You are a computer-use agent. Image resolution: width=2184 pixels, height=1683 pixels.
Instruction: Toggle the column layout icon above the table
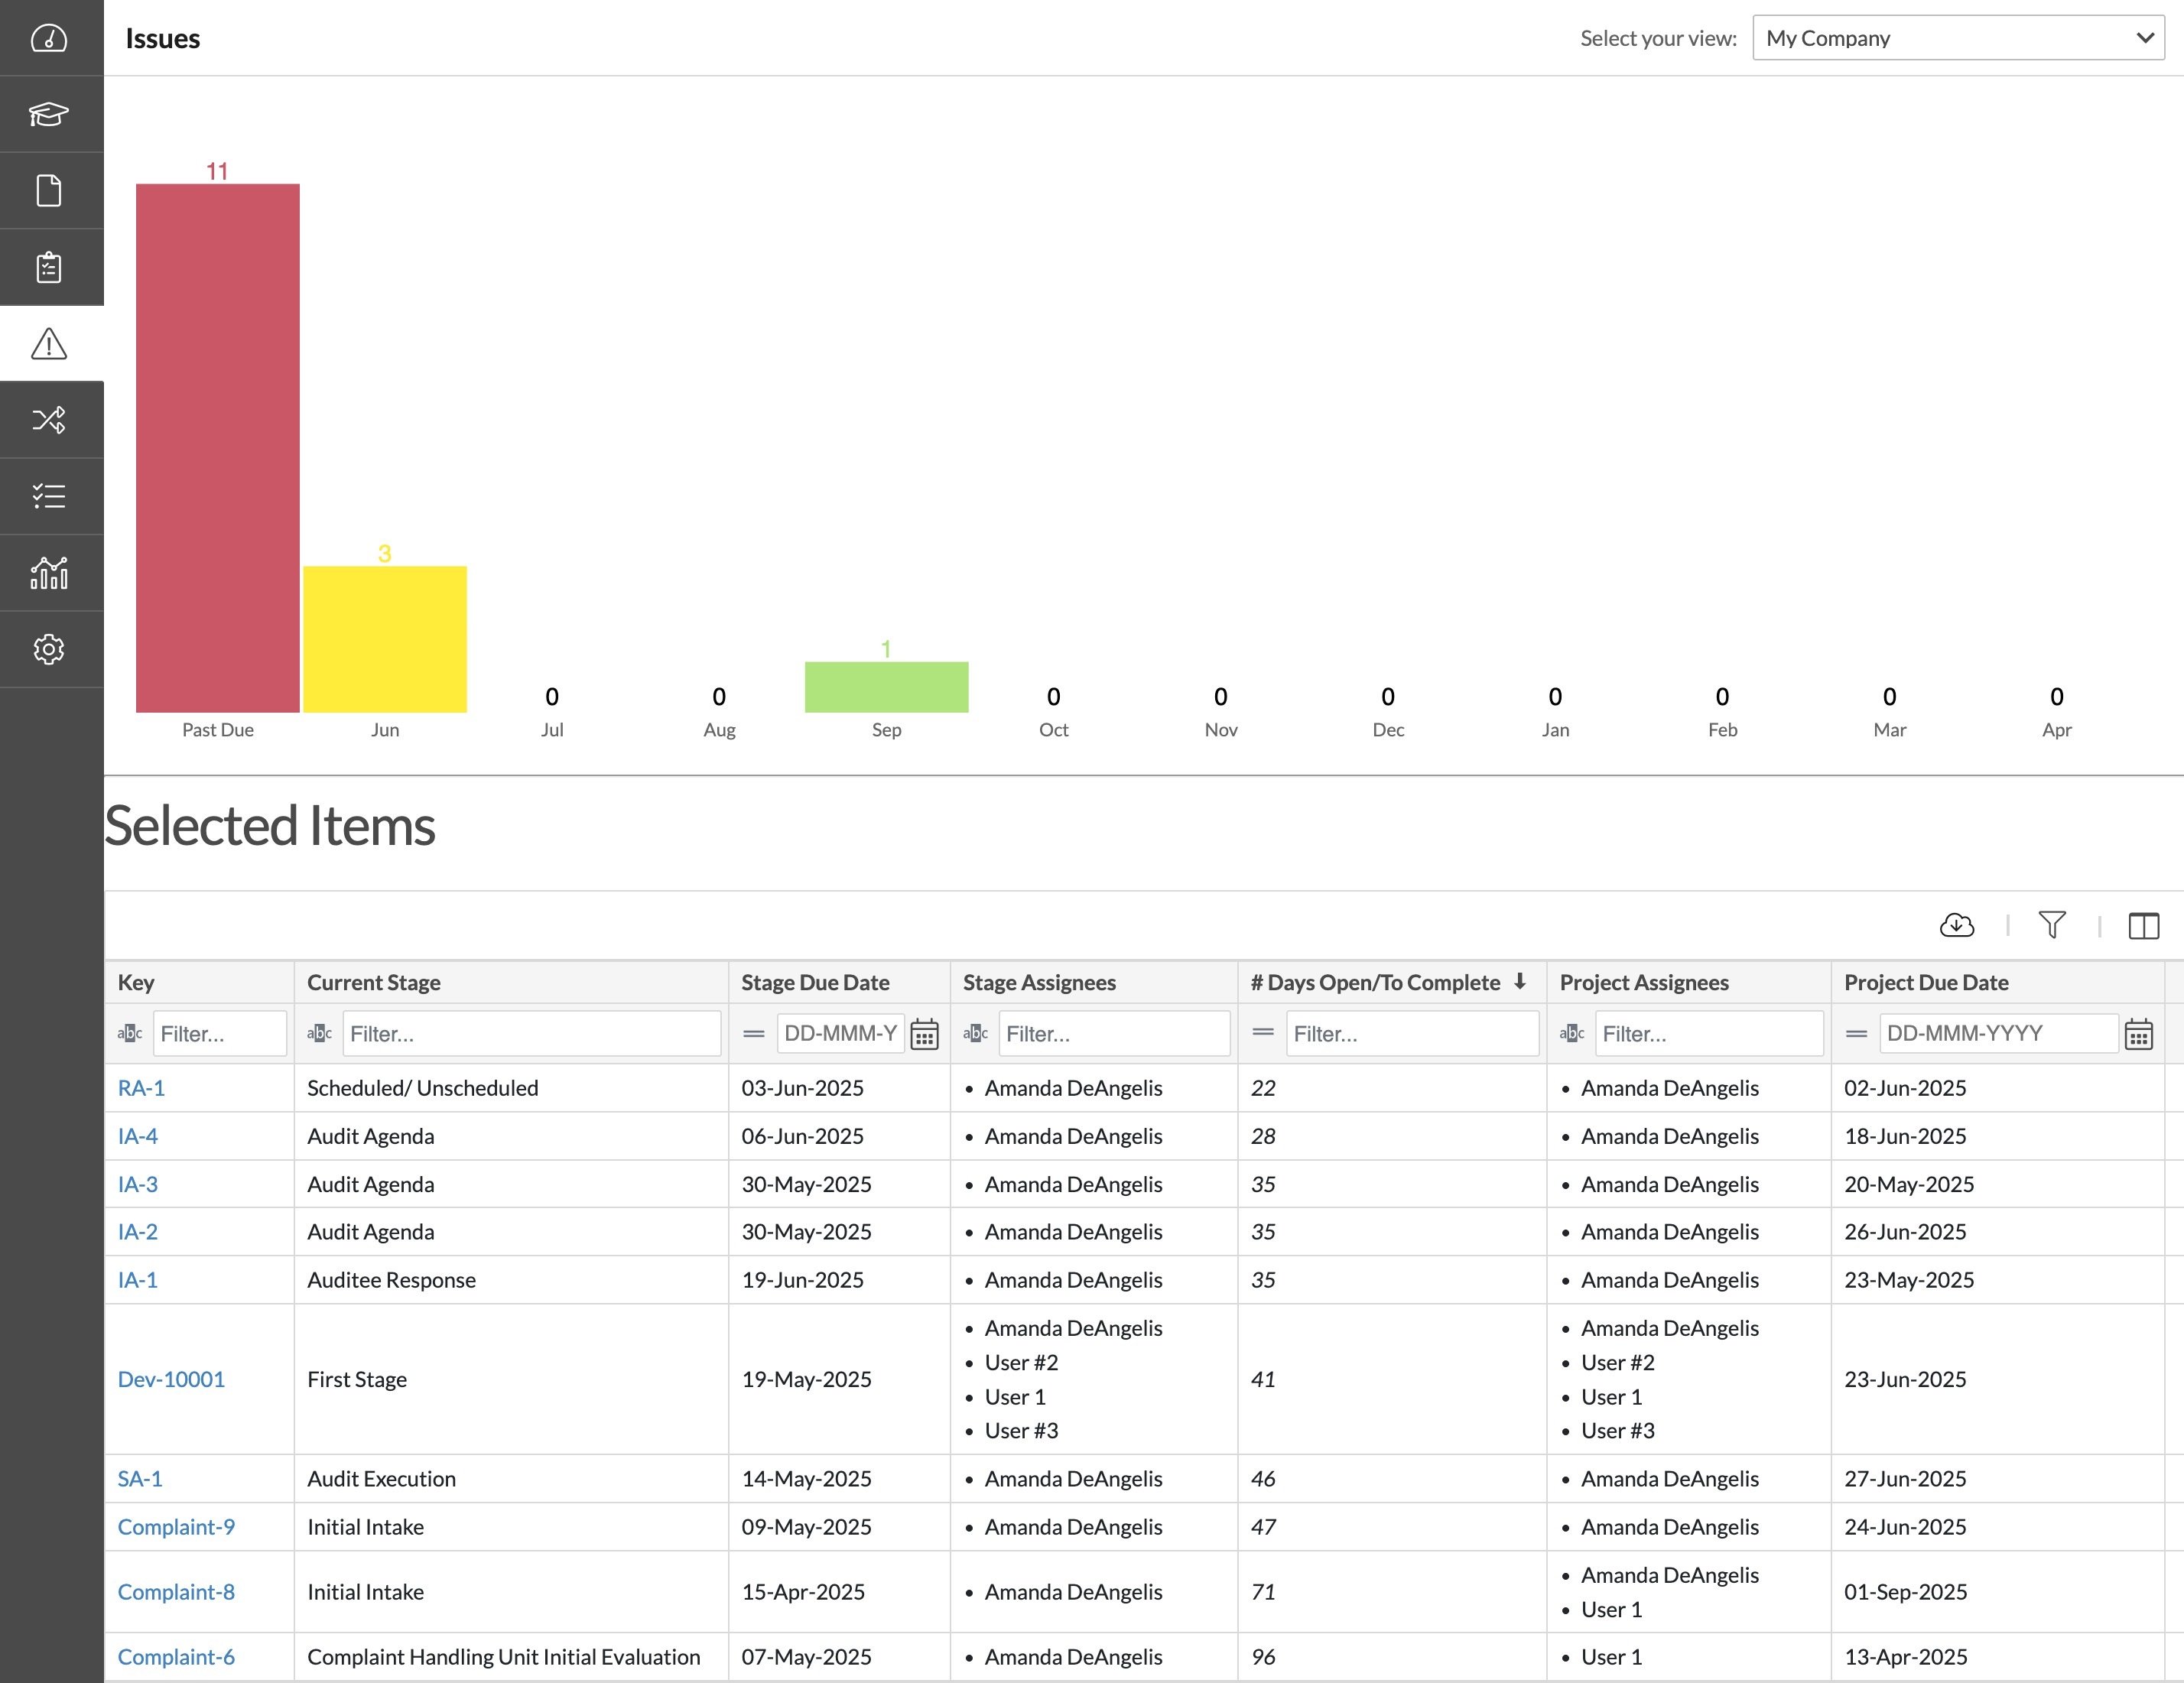click(x=2146, y=925)
